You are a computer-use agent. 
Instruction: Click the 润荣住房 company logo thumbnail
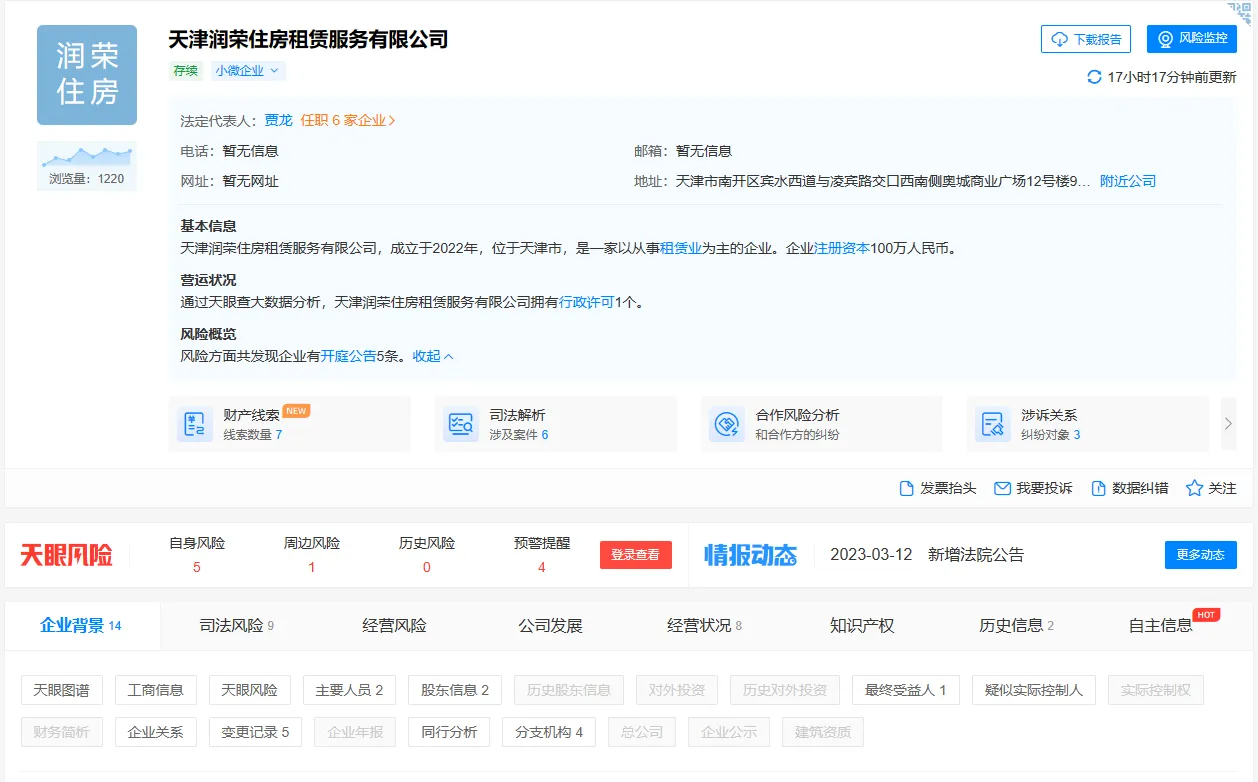coord(87,75)
